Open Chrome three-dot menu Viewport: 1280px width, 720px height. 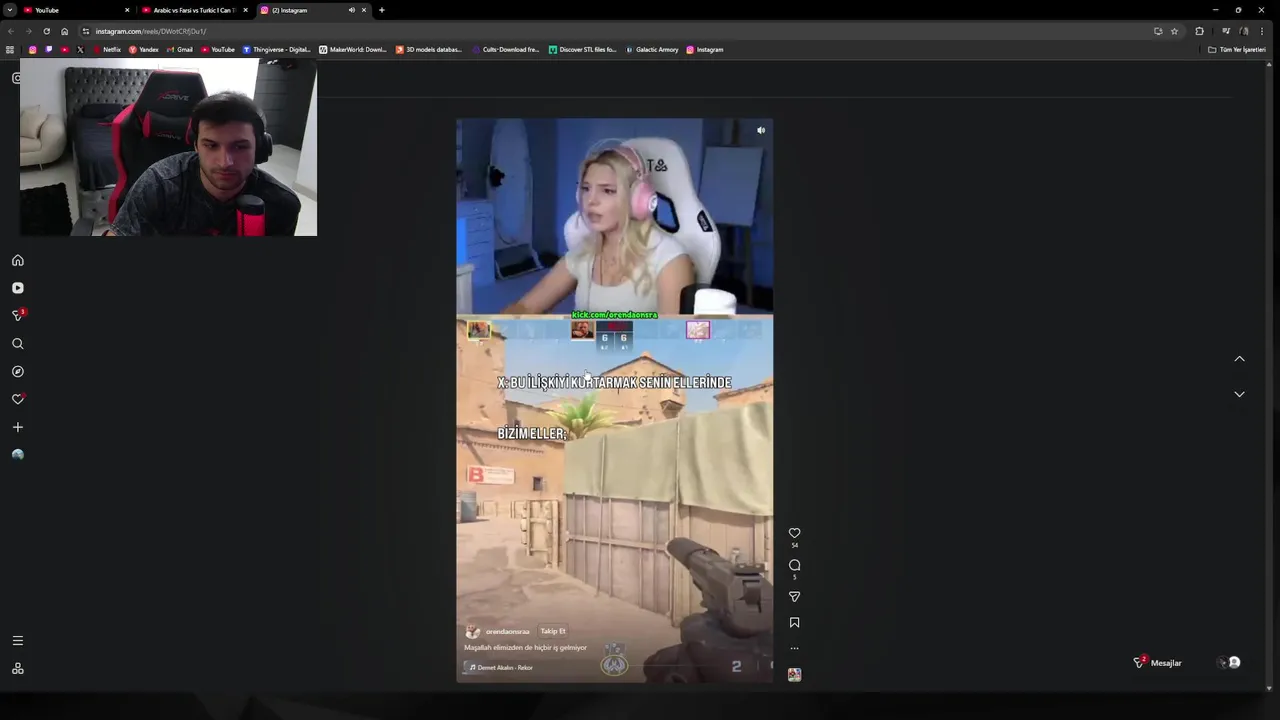coord(1262,31)
